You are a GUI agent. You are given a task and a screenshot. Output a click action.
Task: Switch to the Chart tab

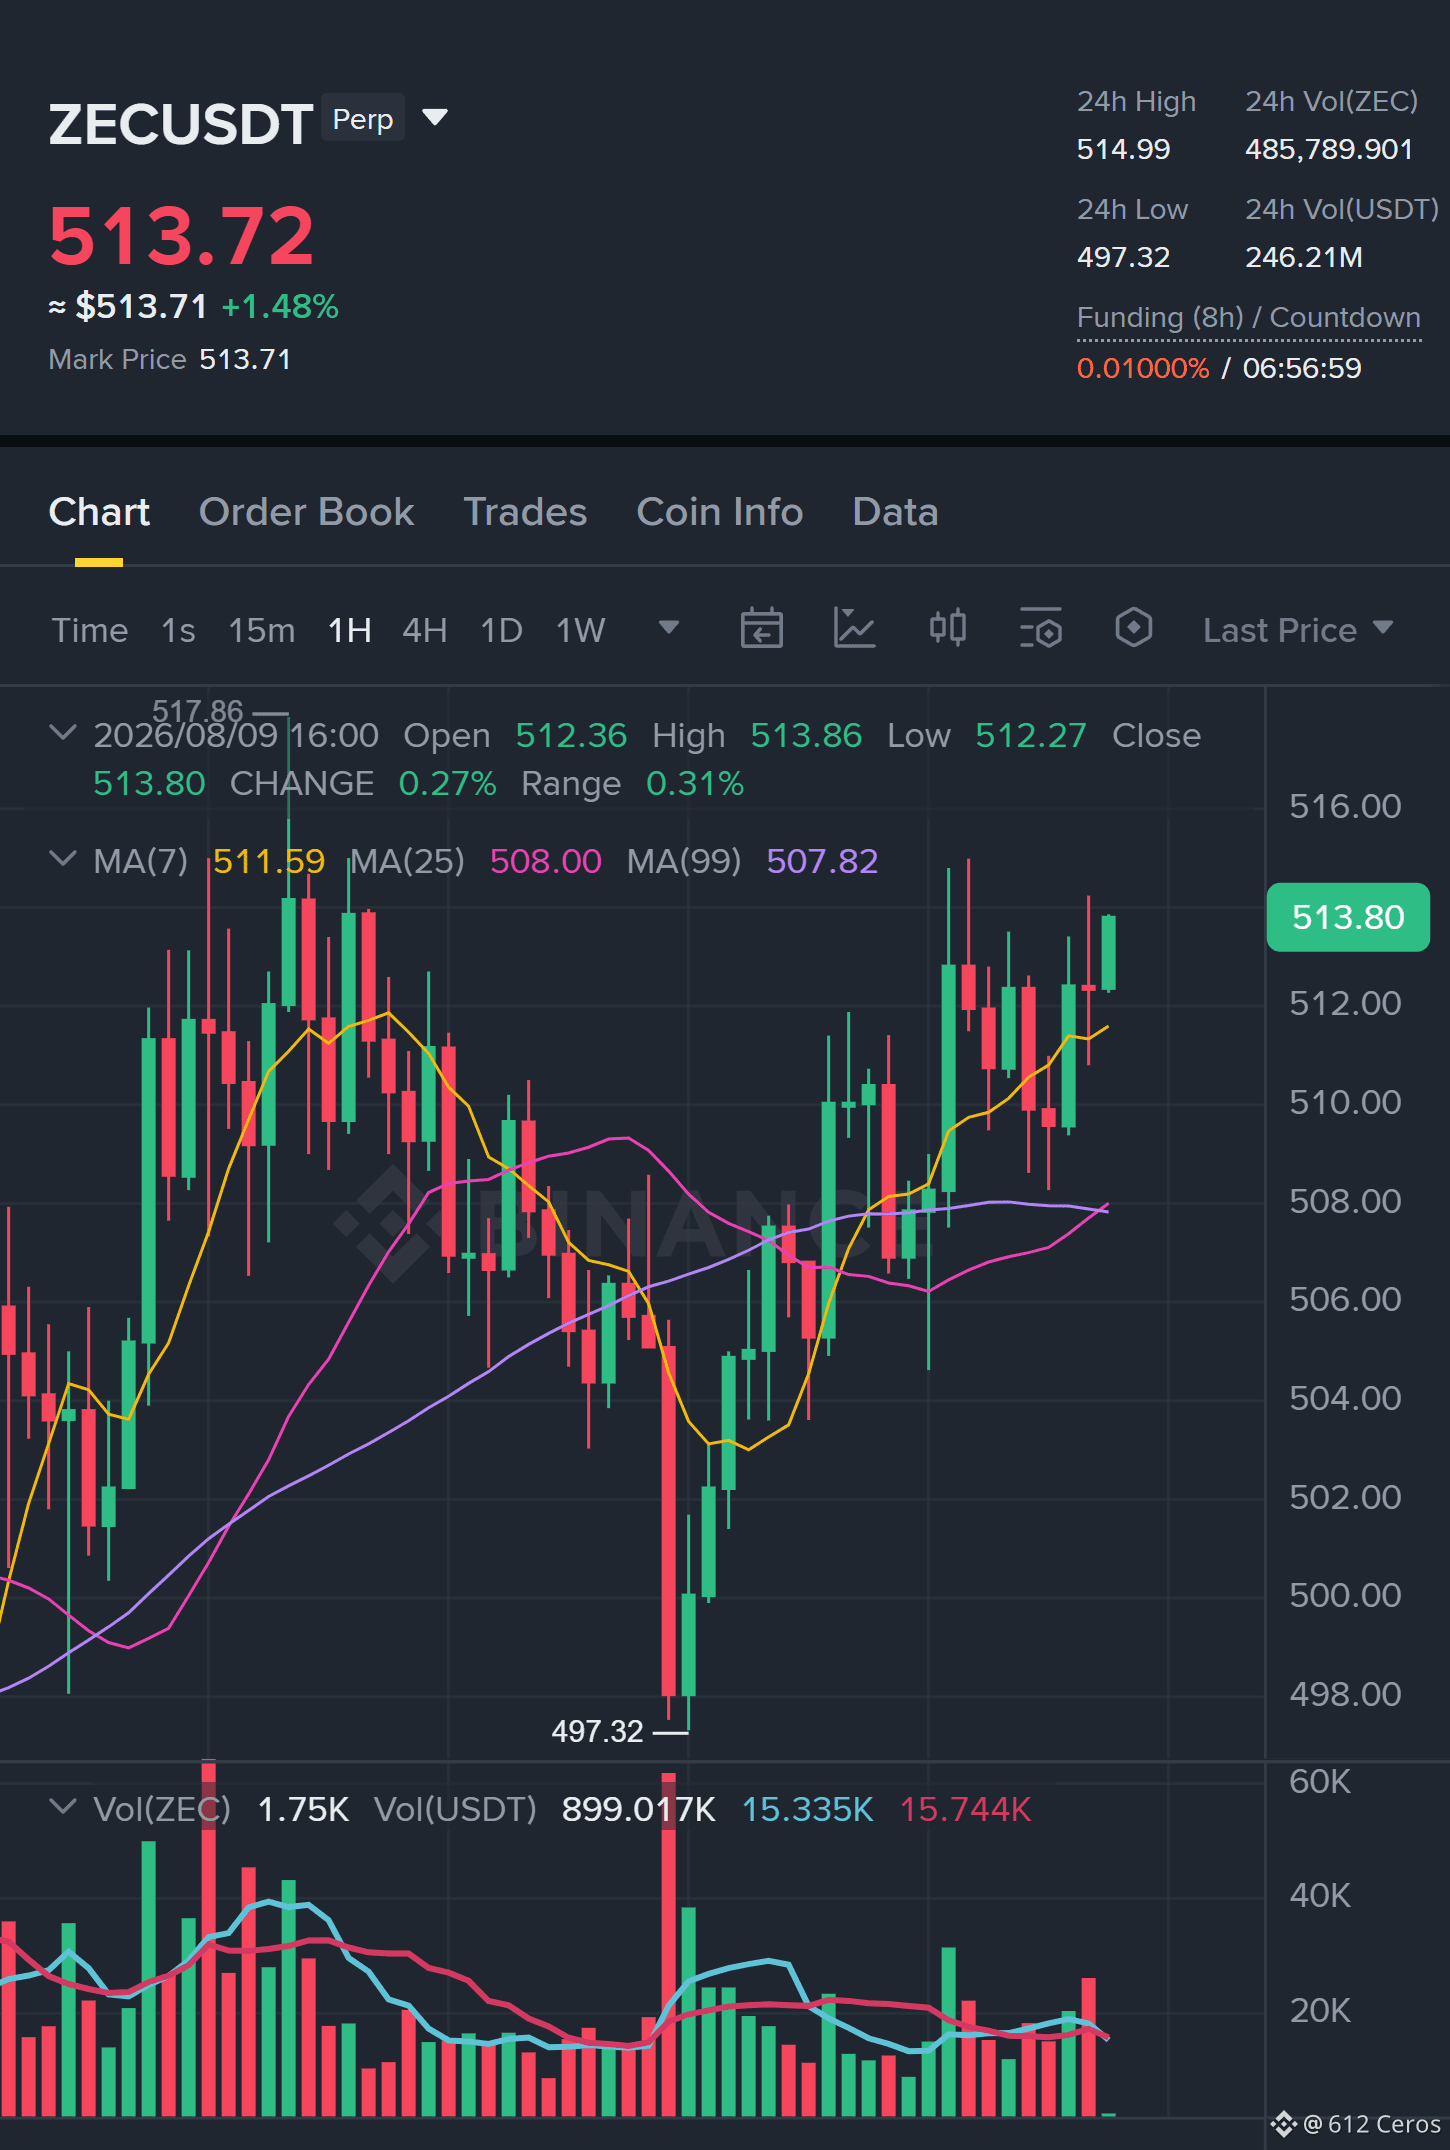click(99, 512)
